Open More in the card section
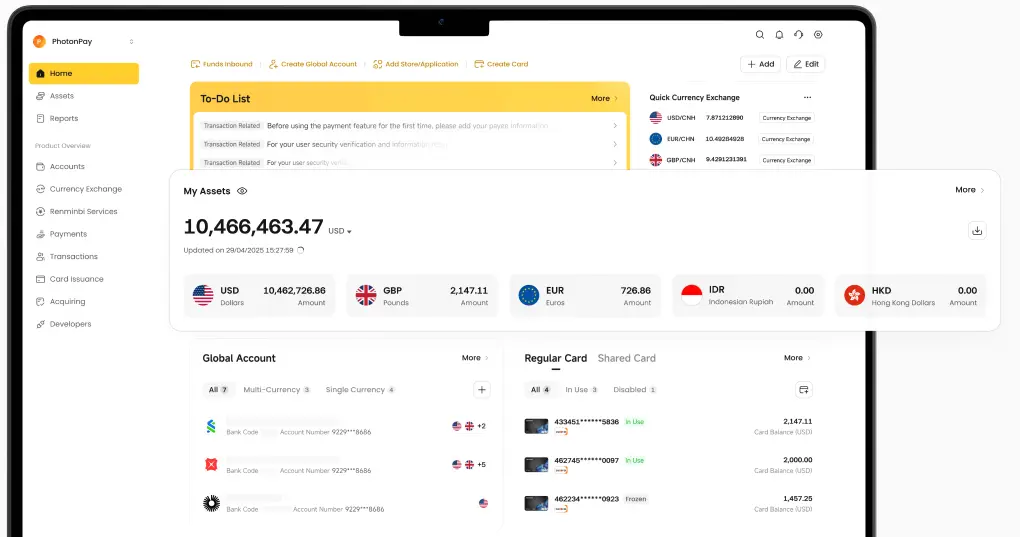This screenshot has width=1020, height=537. [x=797, y=358]
